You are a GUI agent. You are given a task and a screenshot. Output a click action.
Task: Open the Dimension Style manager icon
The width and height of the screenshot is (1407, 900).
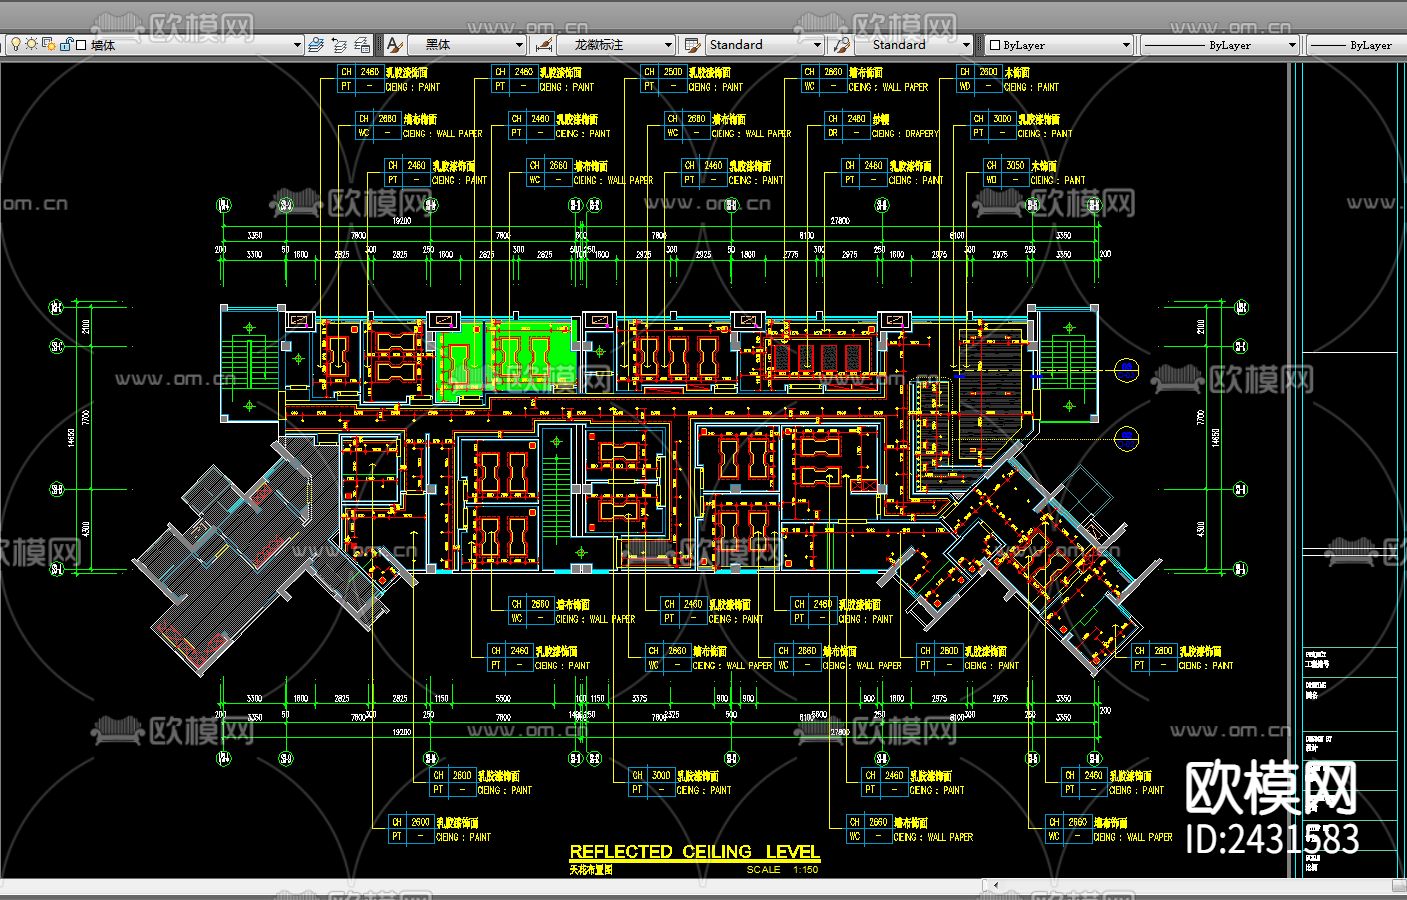click(544, 45)
